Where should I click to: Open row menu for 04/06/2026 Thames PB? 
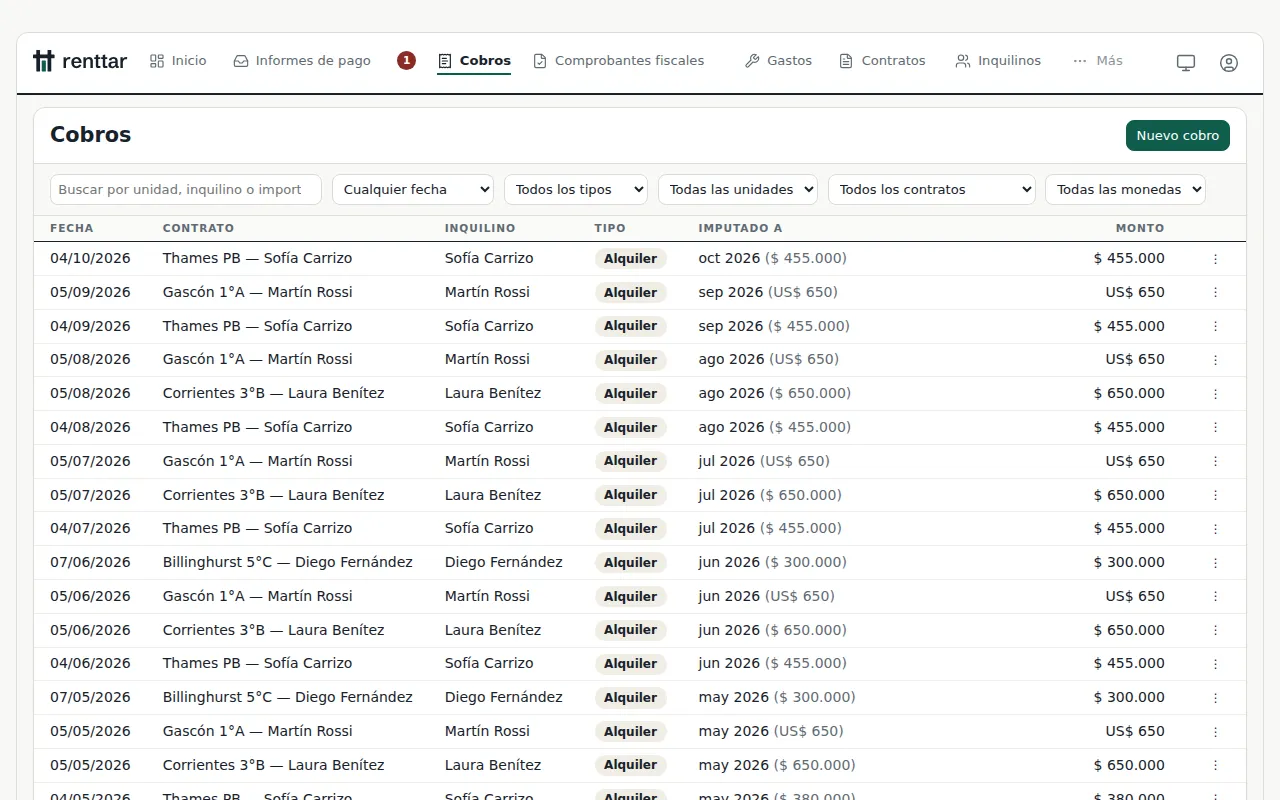[x=1216, y=664]
